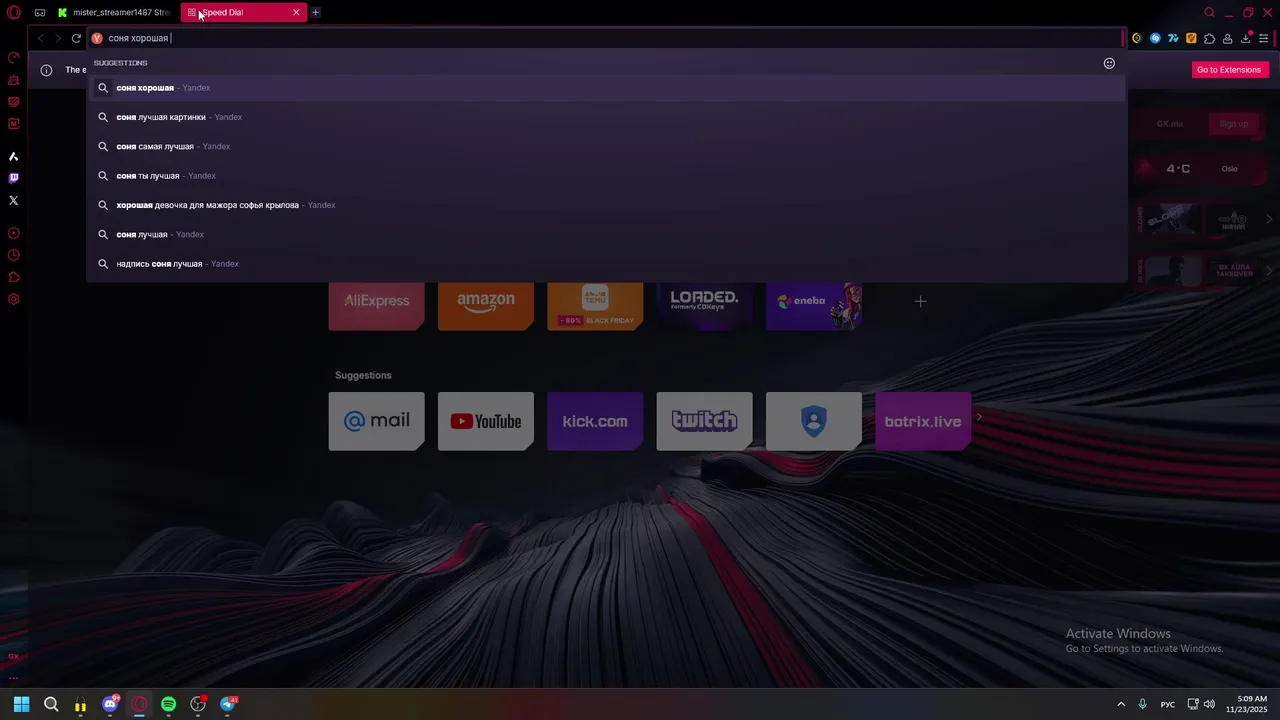
Task: Click the Go to Extensions button
Action: click(x=1229, y=70)
